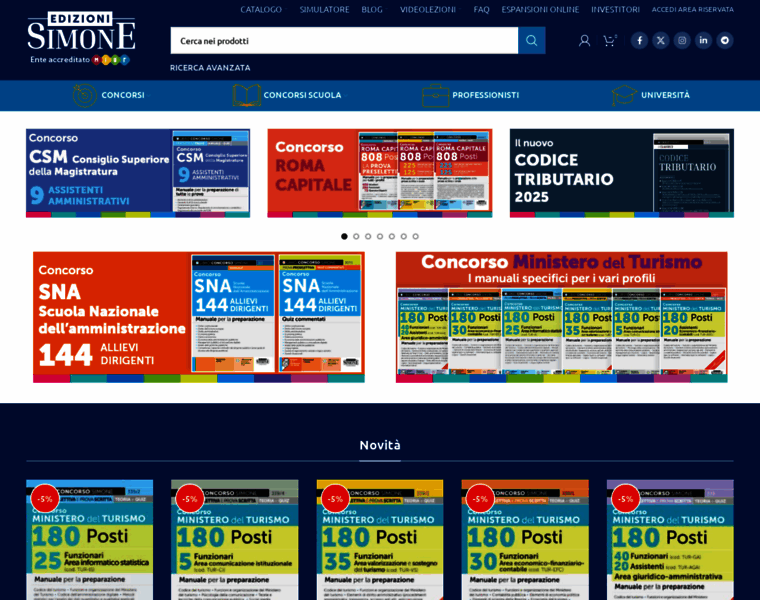760x600 pixels.
Task: Open Espansioni Online menu item
Action: coord(540,10)
